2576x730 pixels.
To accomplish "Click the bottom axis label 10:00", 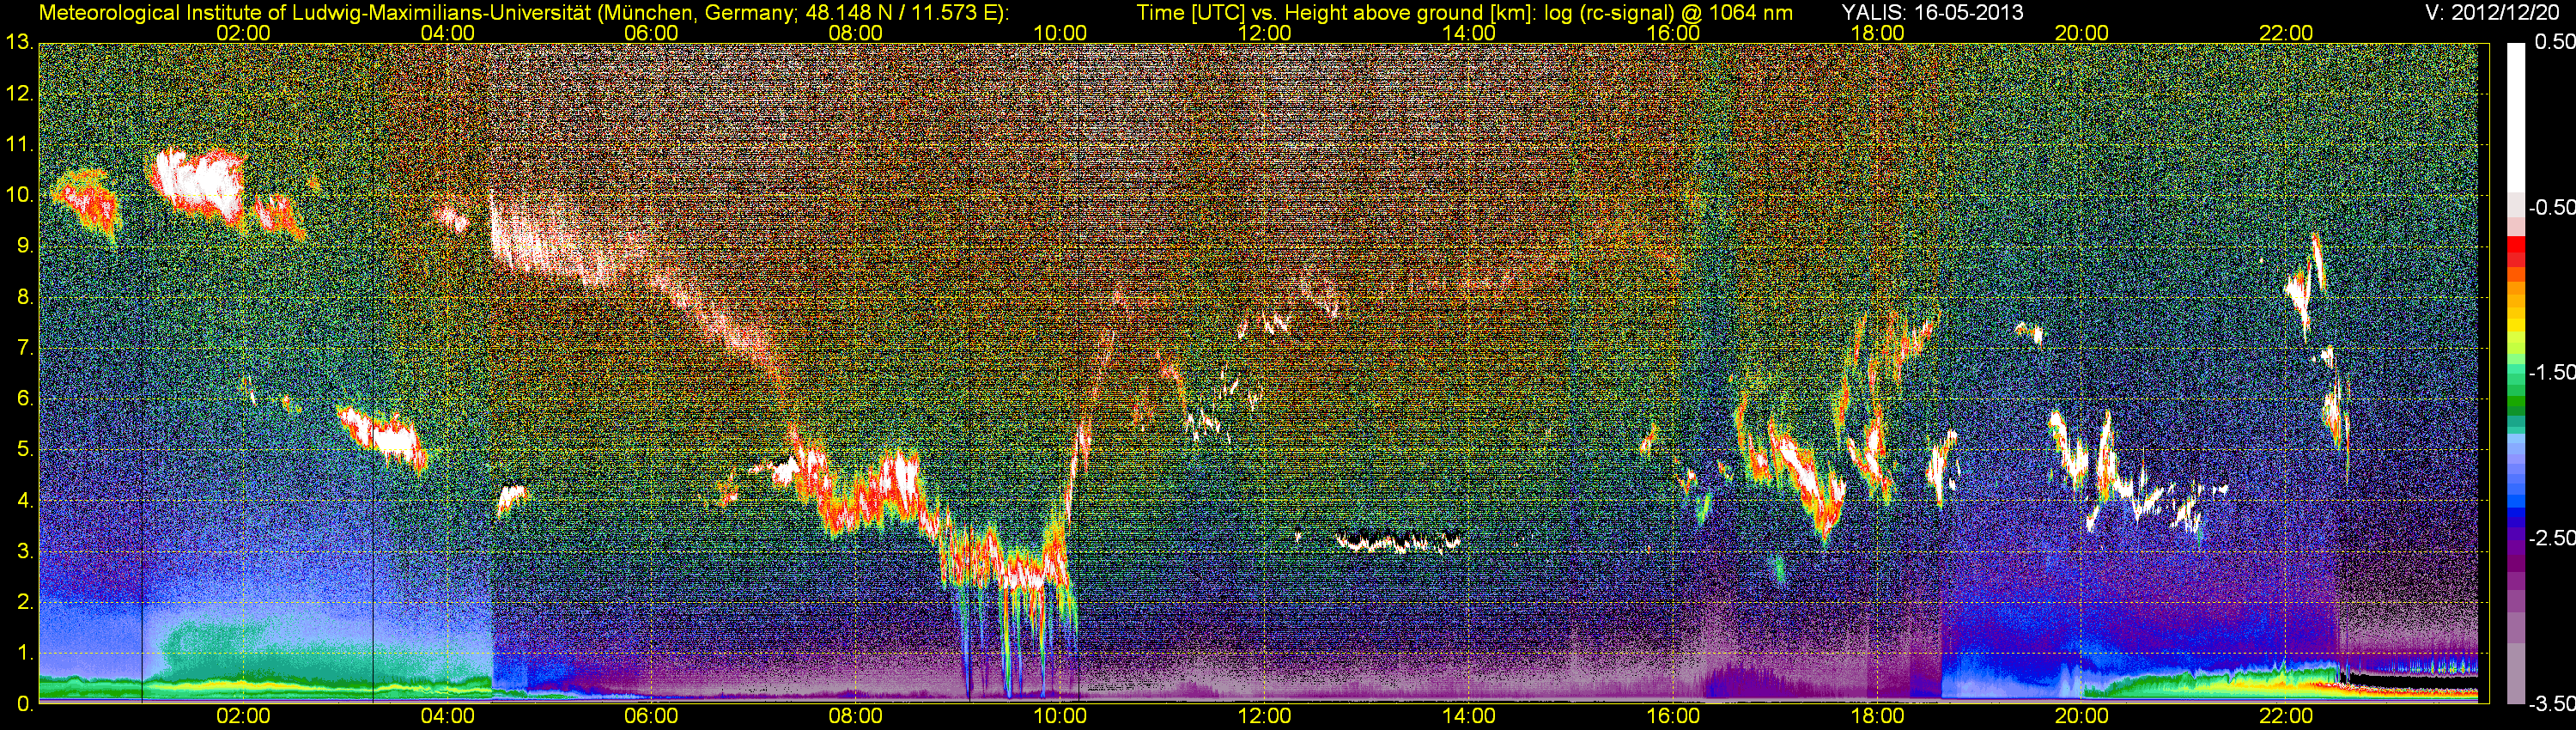I will tap(1060, 716).
